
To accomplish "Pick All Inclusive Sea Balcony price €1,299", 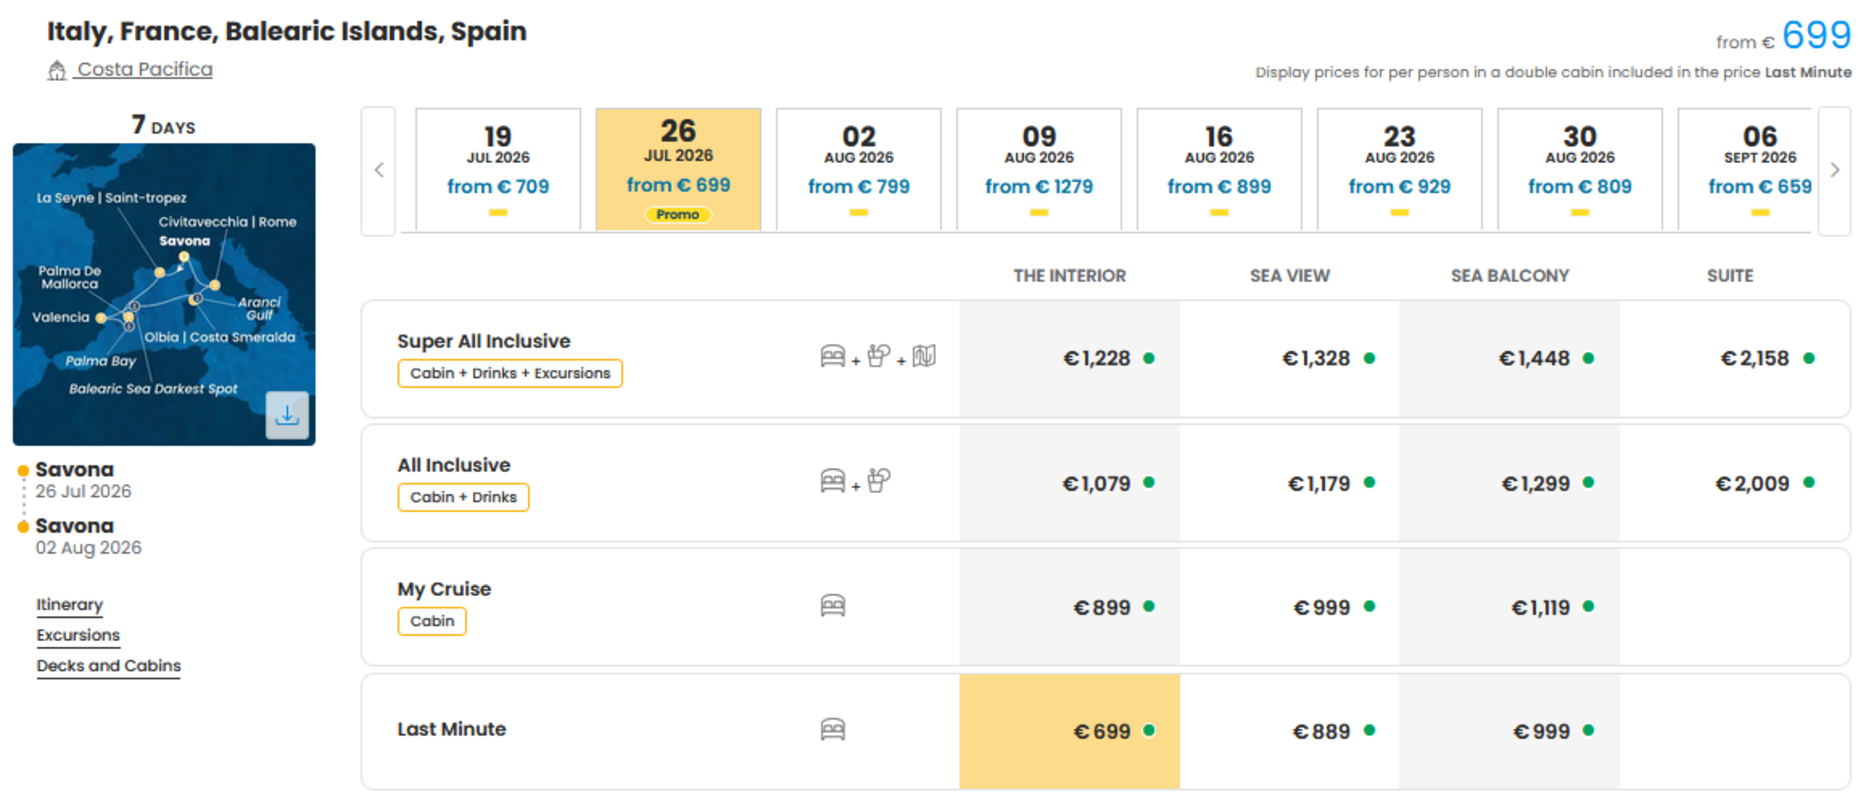I will point(1509,484).
